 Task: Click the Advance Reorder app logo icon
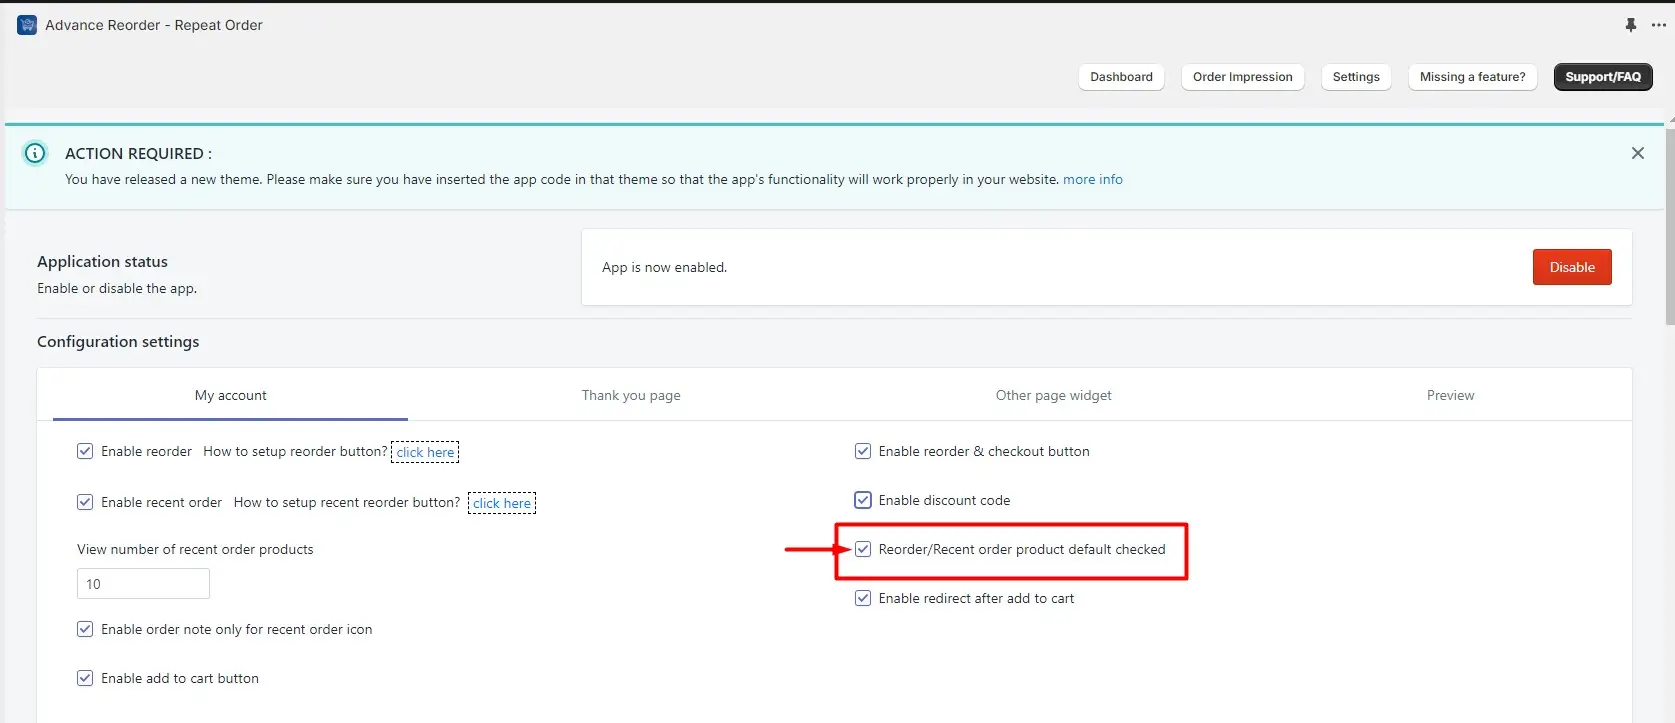click(27, 25)
